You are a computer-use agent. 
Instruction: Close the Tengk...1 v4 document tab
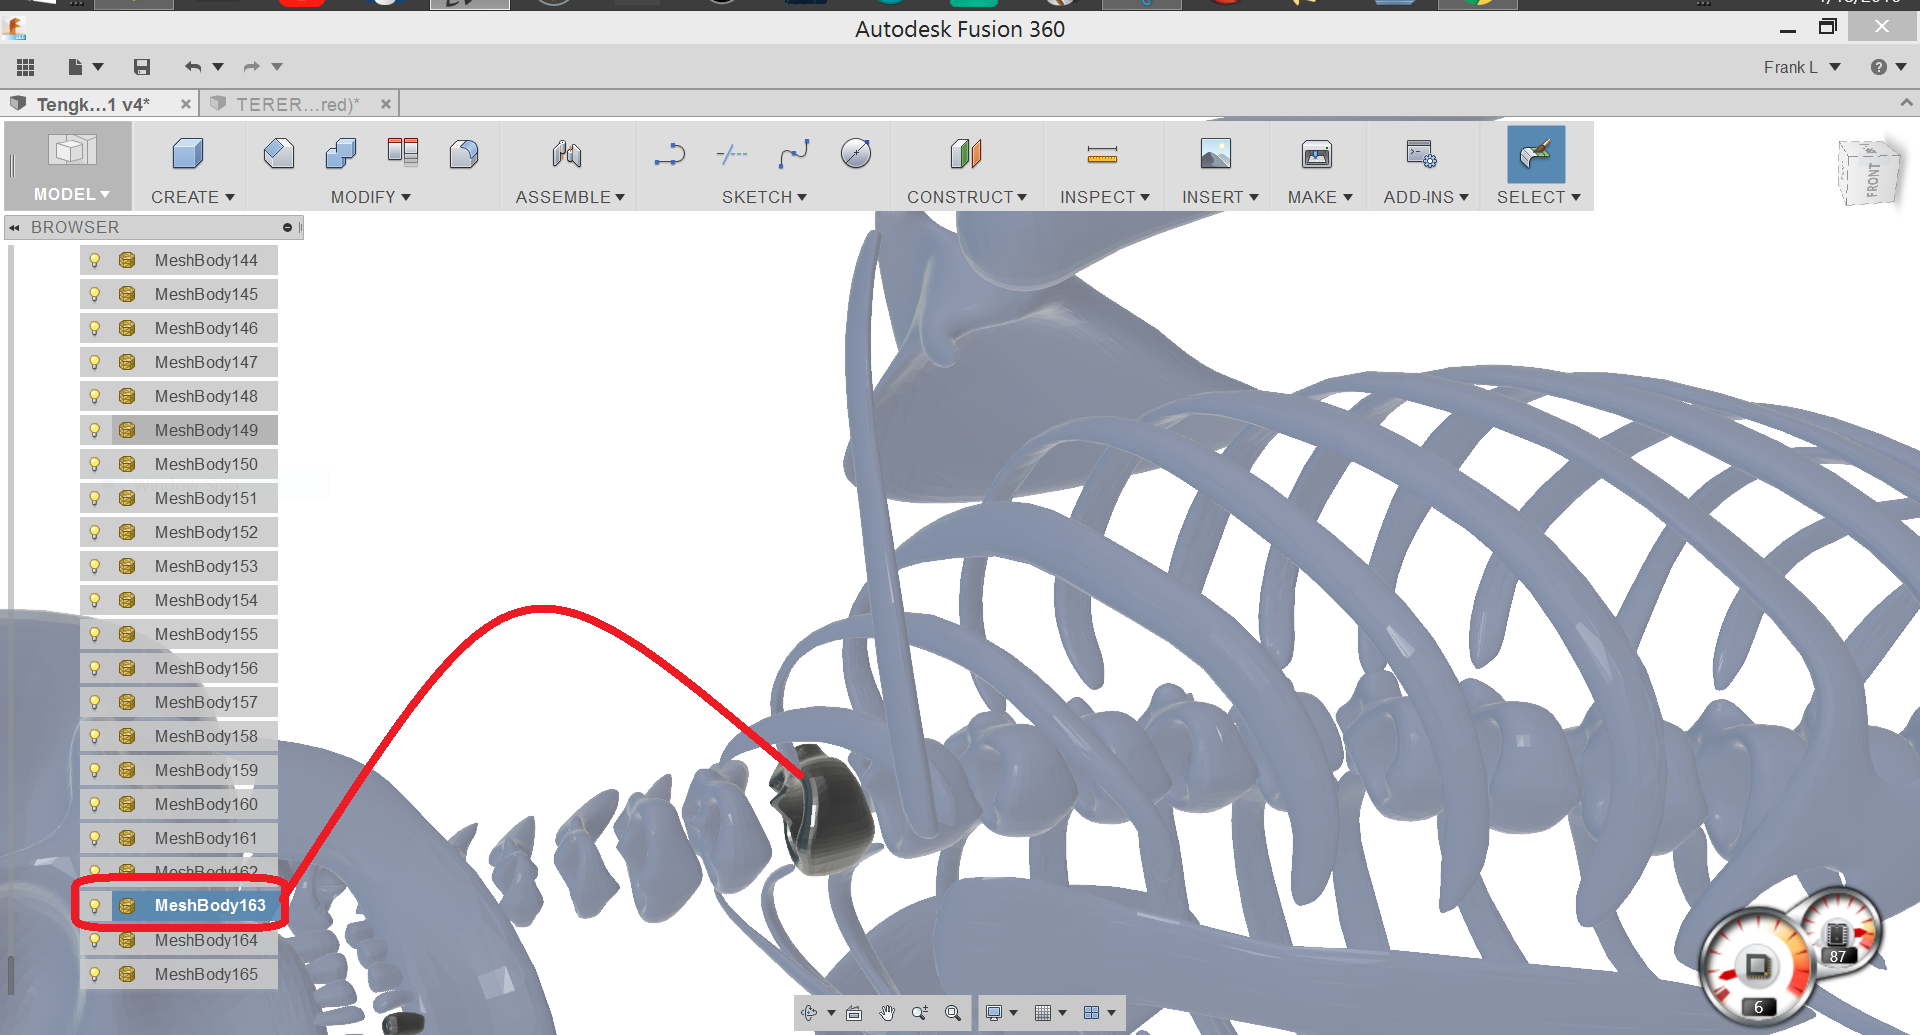point(185,104)
